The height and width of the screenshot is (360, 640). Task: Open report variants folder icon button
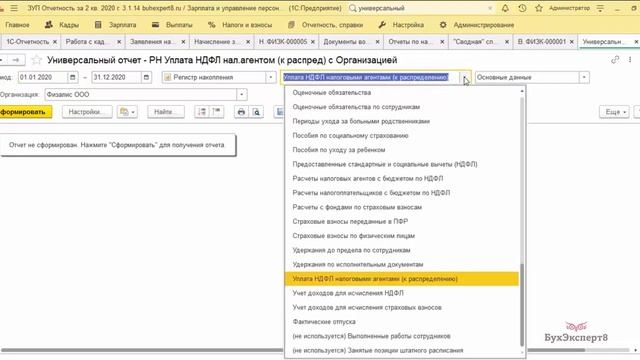pyautogui.click(x=127, y=112)
